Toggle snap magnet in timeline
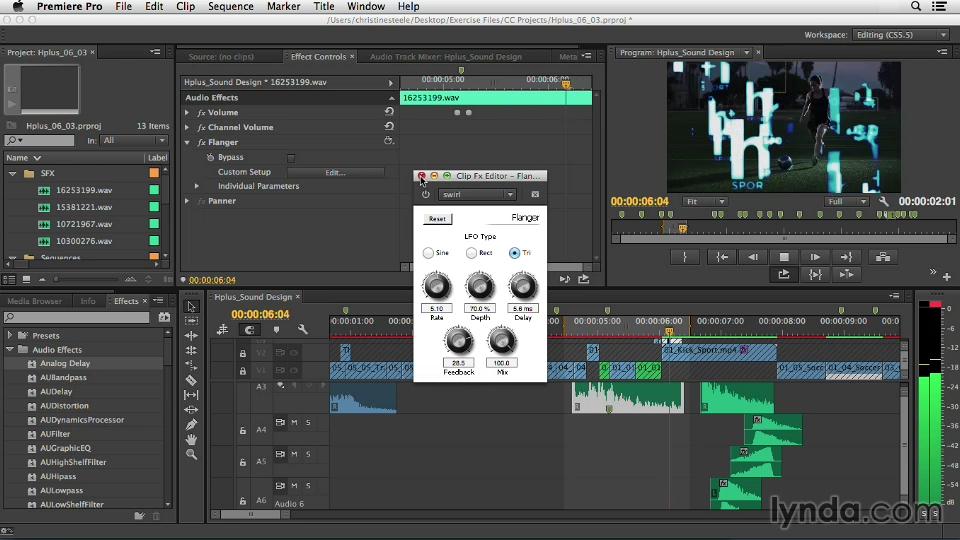The width and height of the screenshot is (960, 540). 249,329
